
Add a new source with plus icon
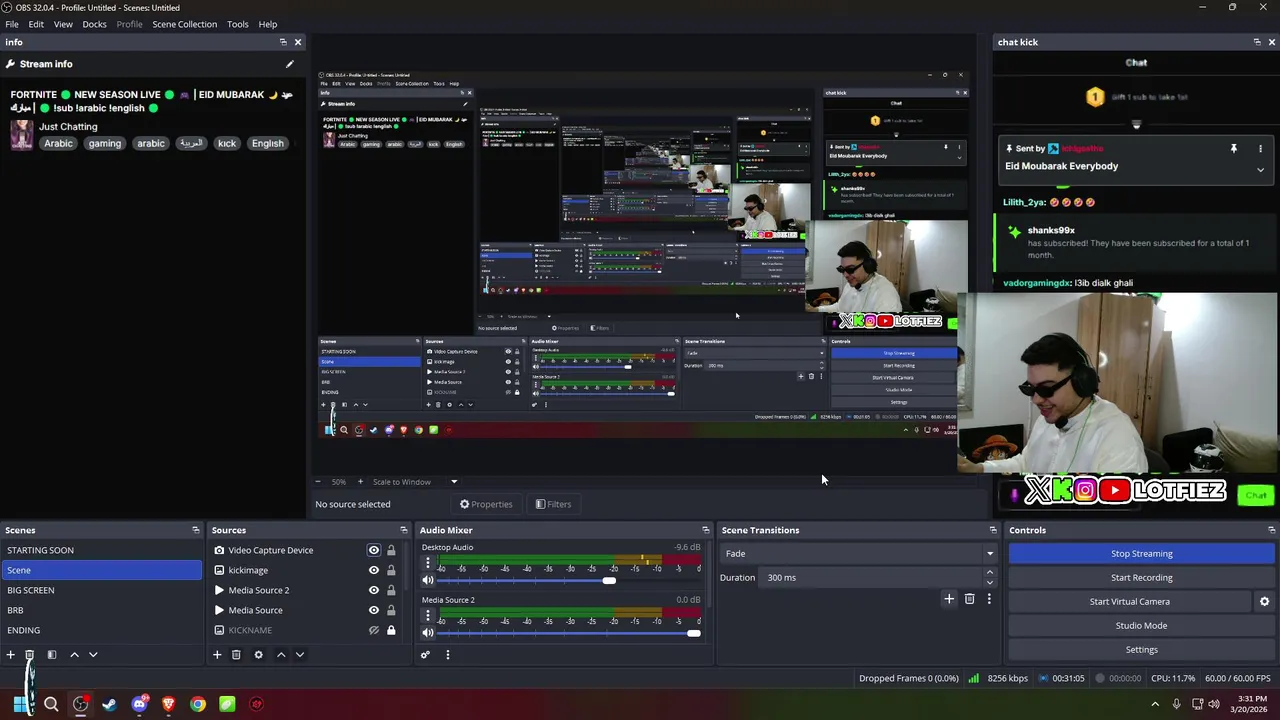pyautogui.click(x=217, y=655)
